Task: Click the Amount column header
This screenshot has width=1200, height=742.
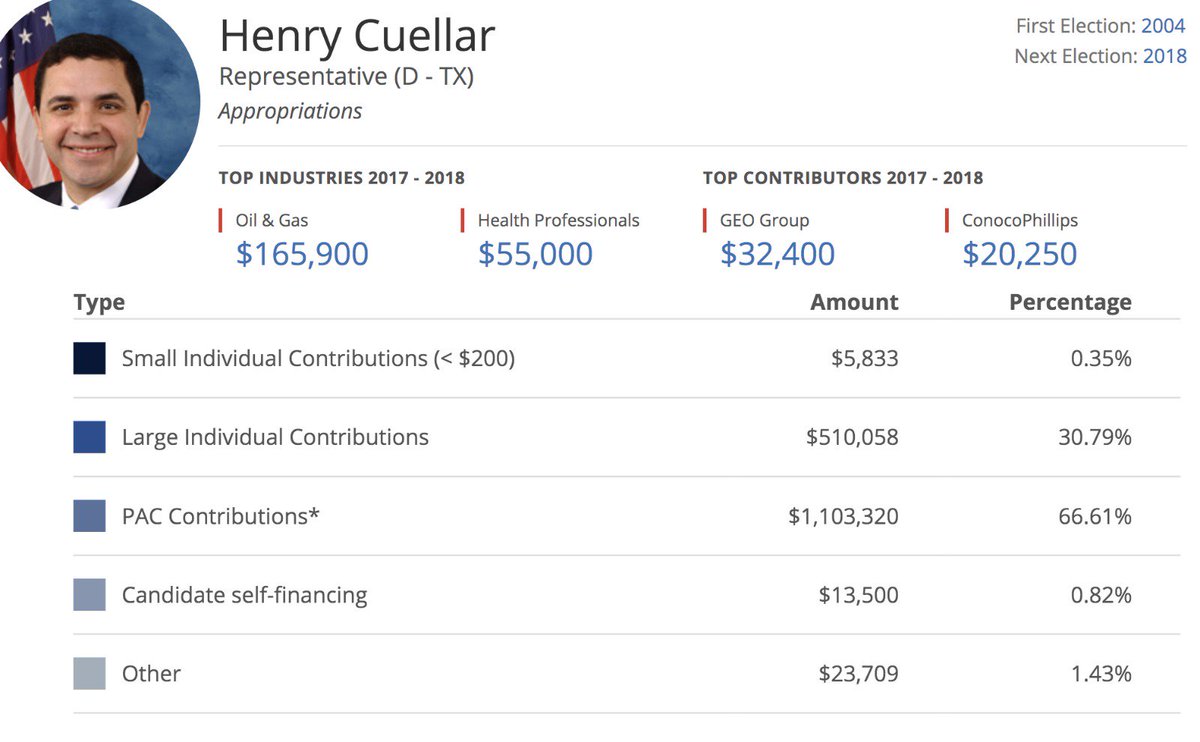Action: [x=854, y=302]
